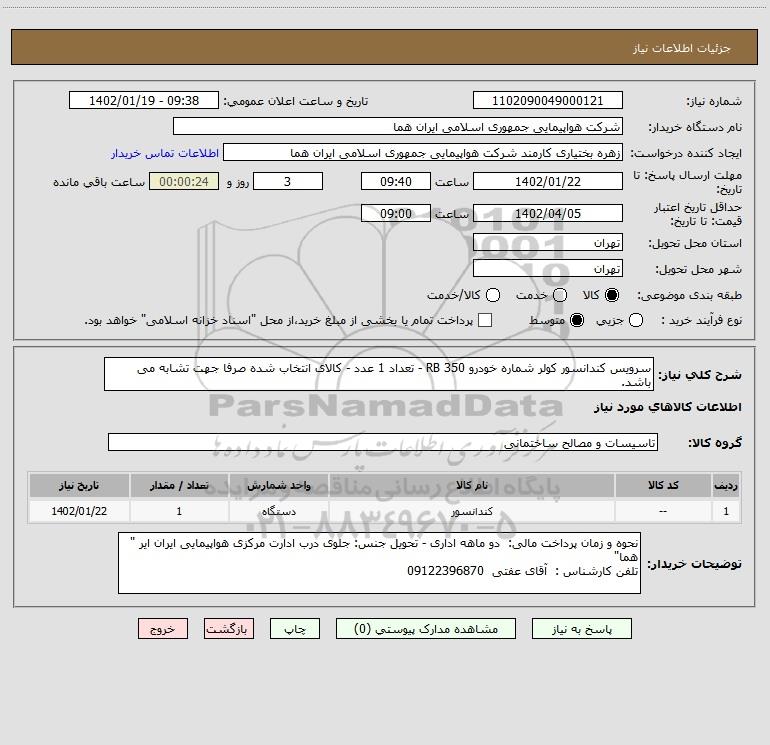770x745 pixels.
Task: Open مشاهده مدارک پیوستی (0) button
Action: point(426,629)
